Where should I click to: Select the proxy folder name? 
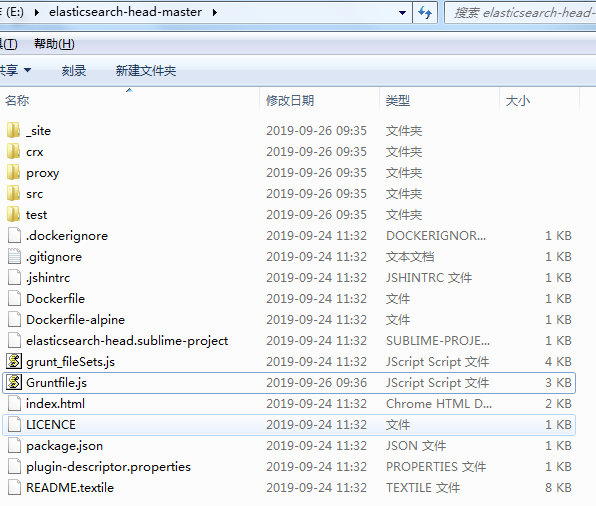(43, 173)
